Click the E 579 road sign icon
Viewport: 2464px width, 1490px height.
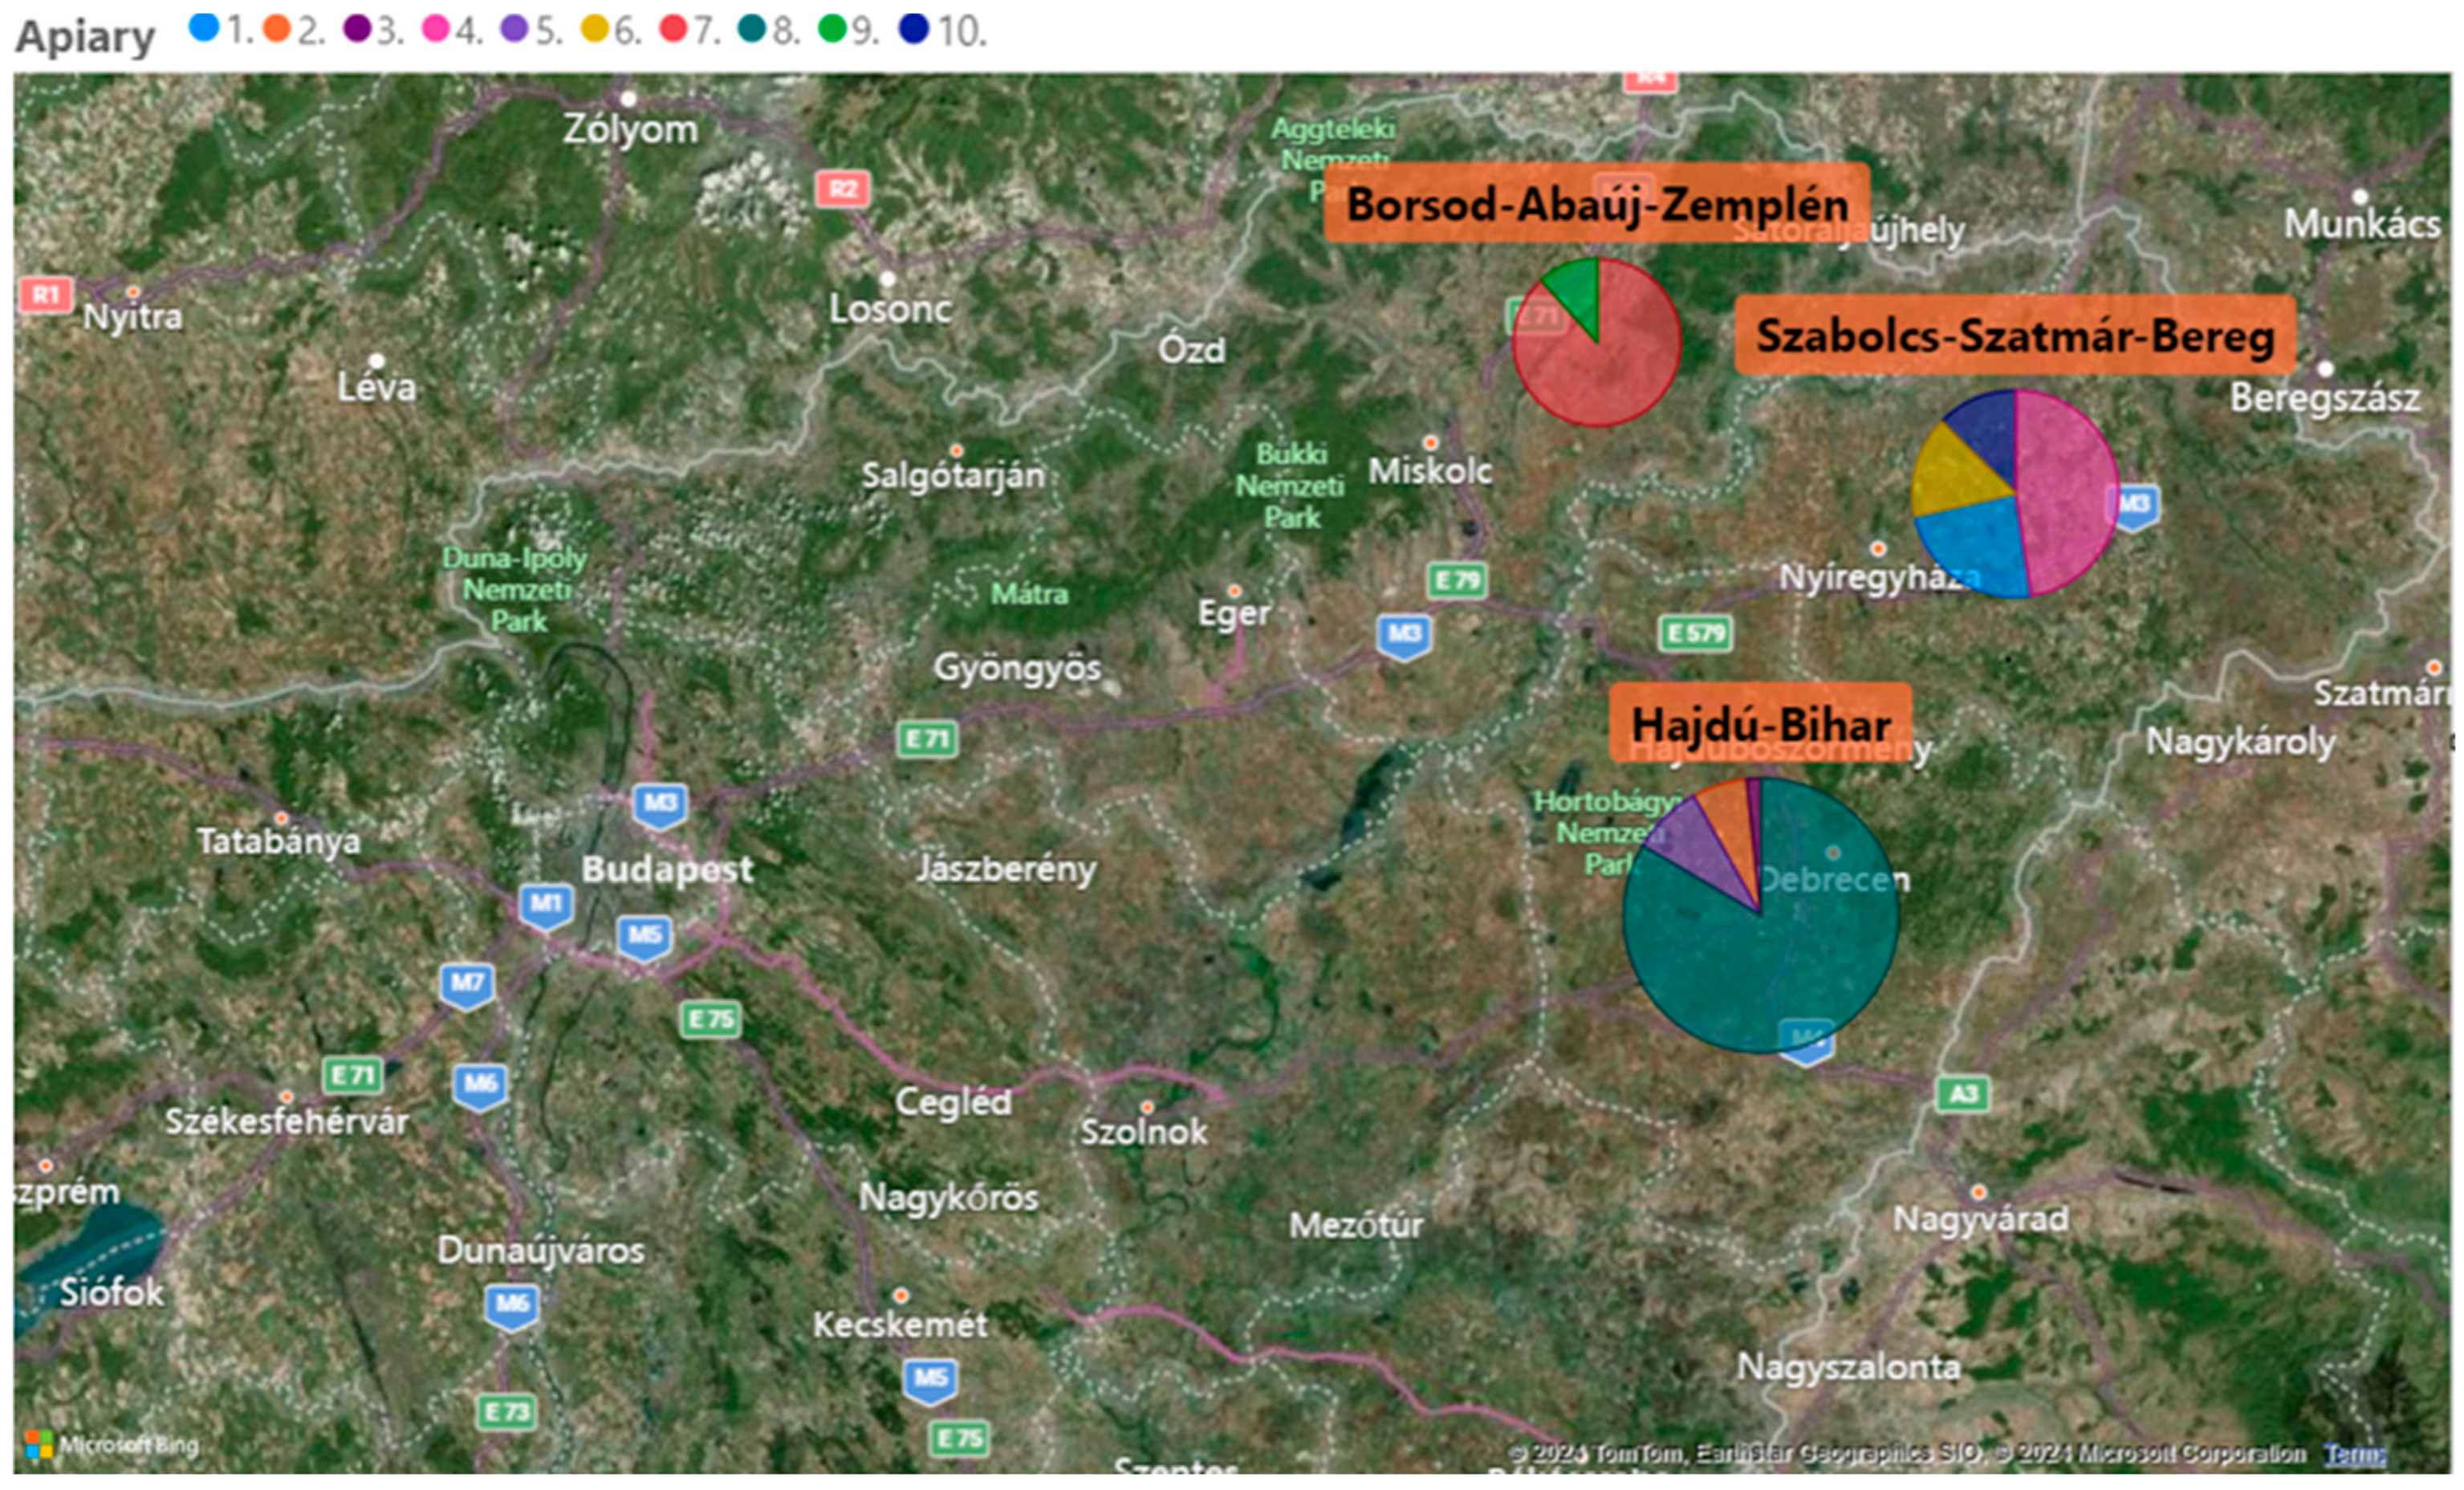coord(1697,633)
